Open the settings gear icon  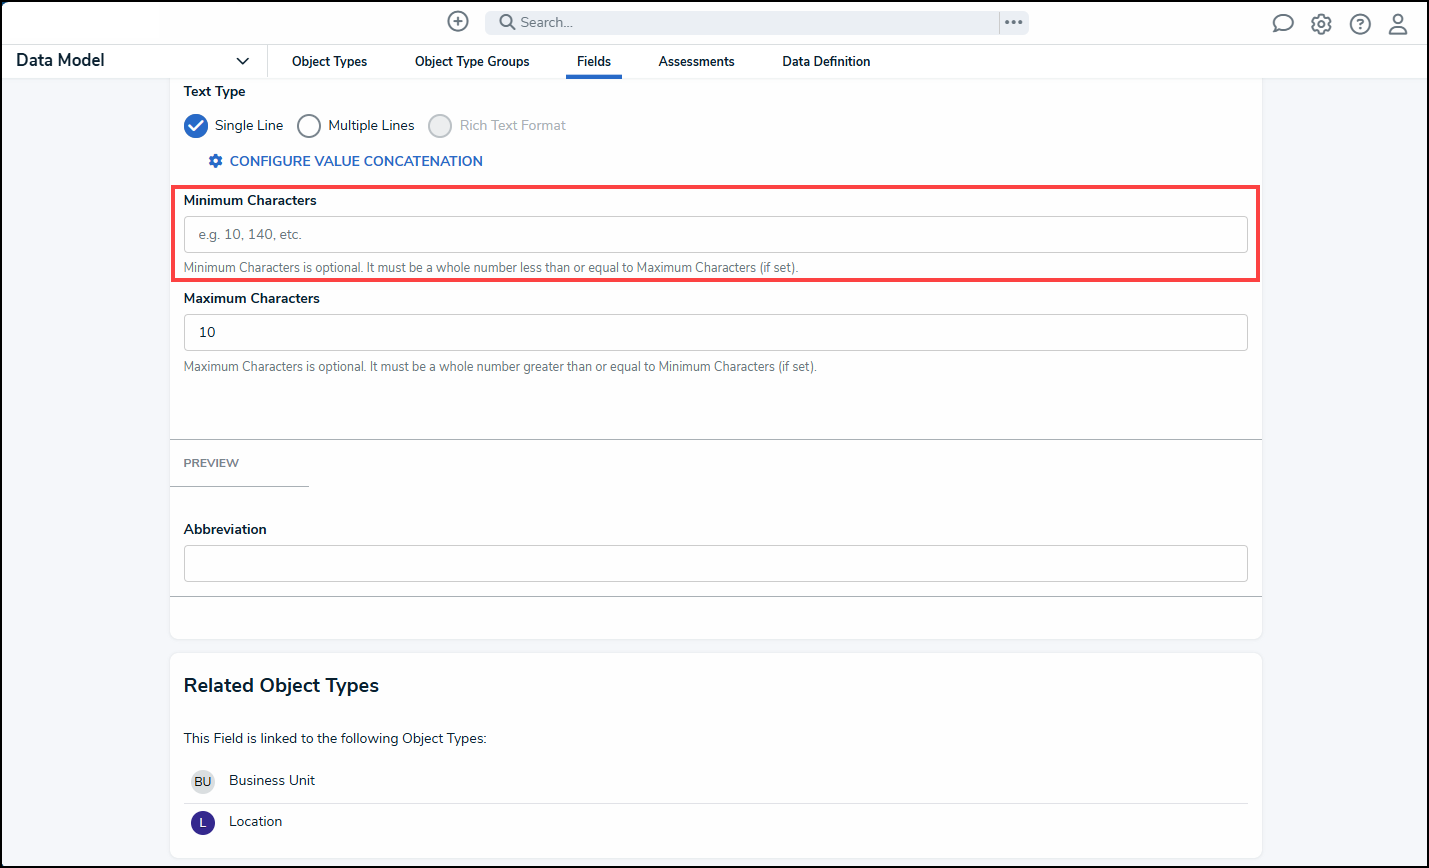click(1321, 24)
